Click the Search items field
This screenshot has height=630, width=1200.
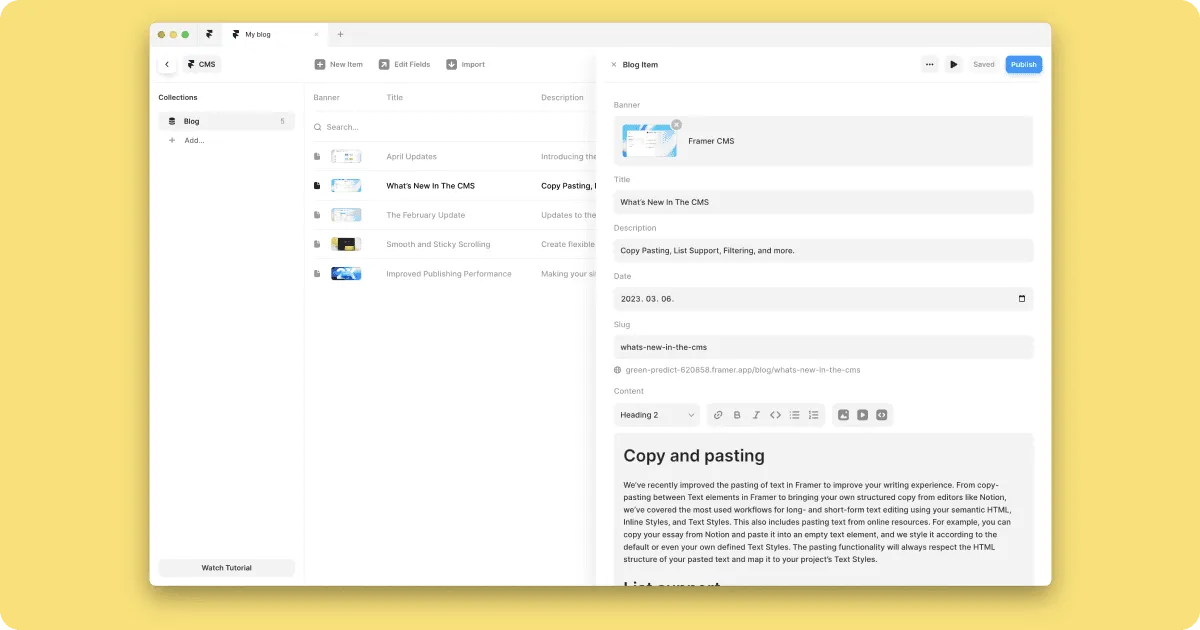pos(450,127)
